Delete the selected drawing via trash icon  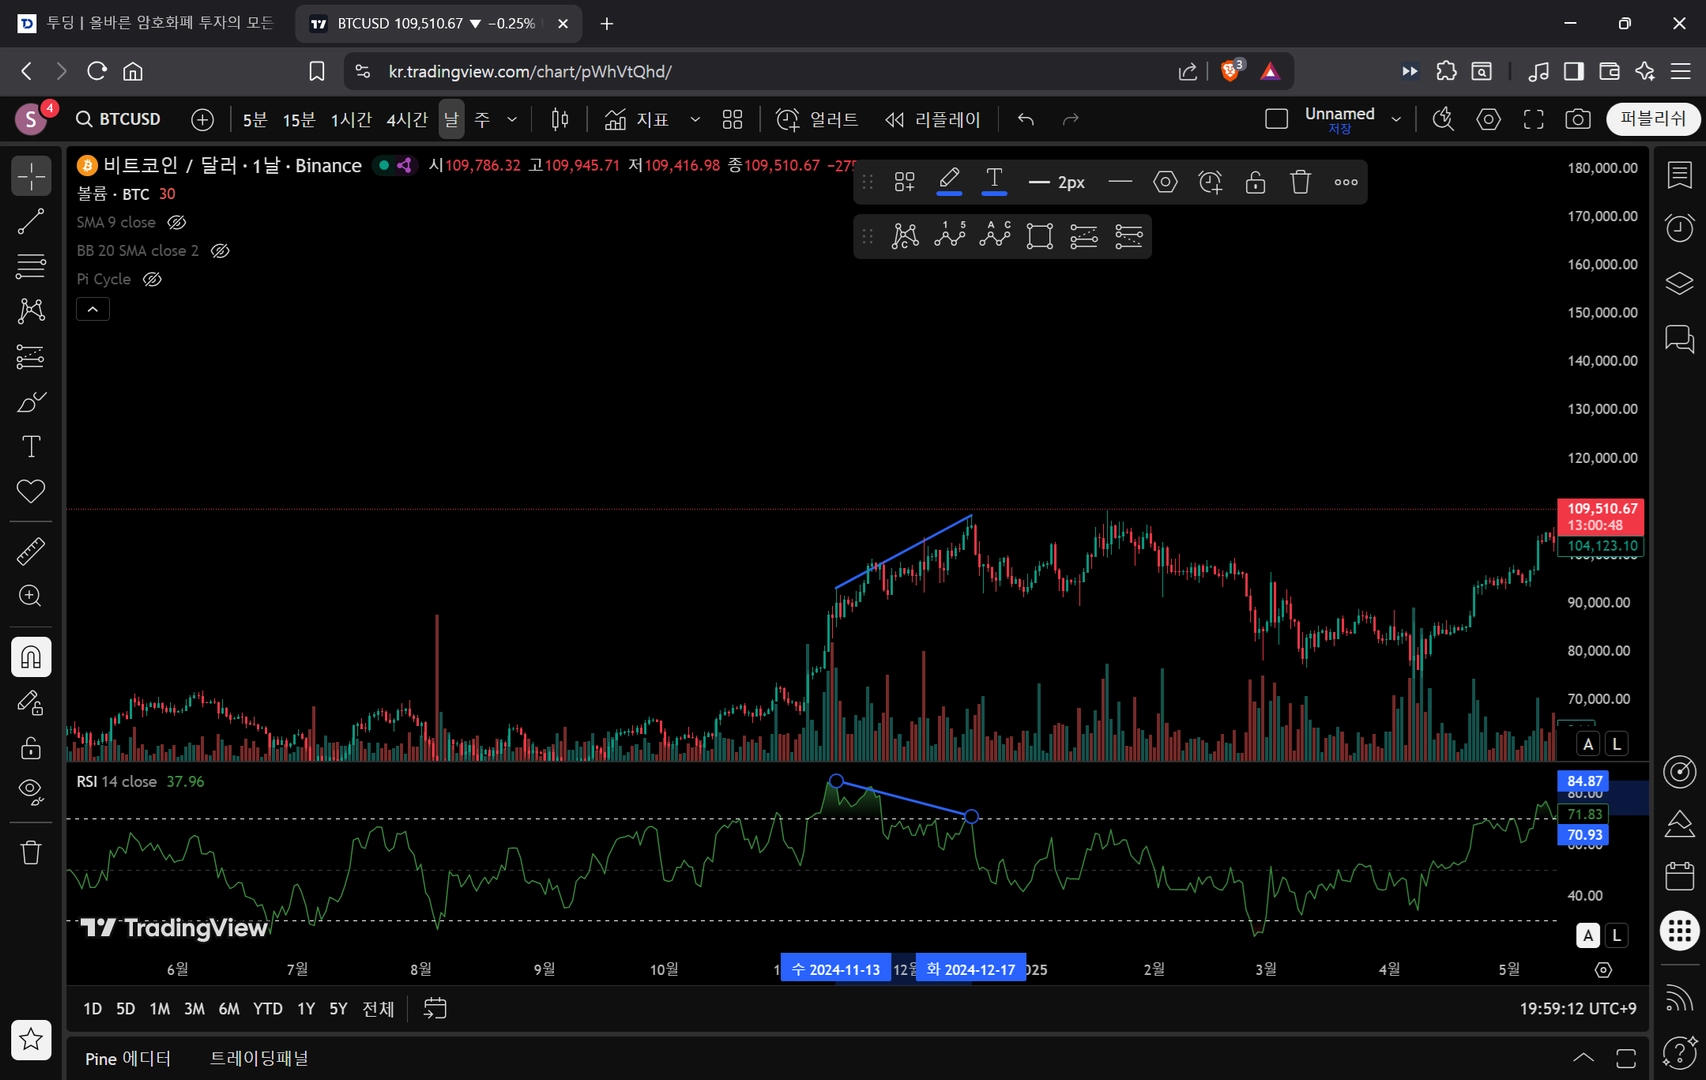coord(1300,182)
